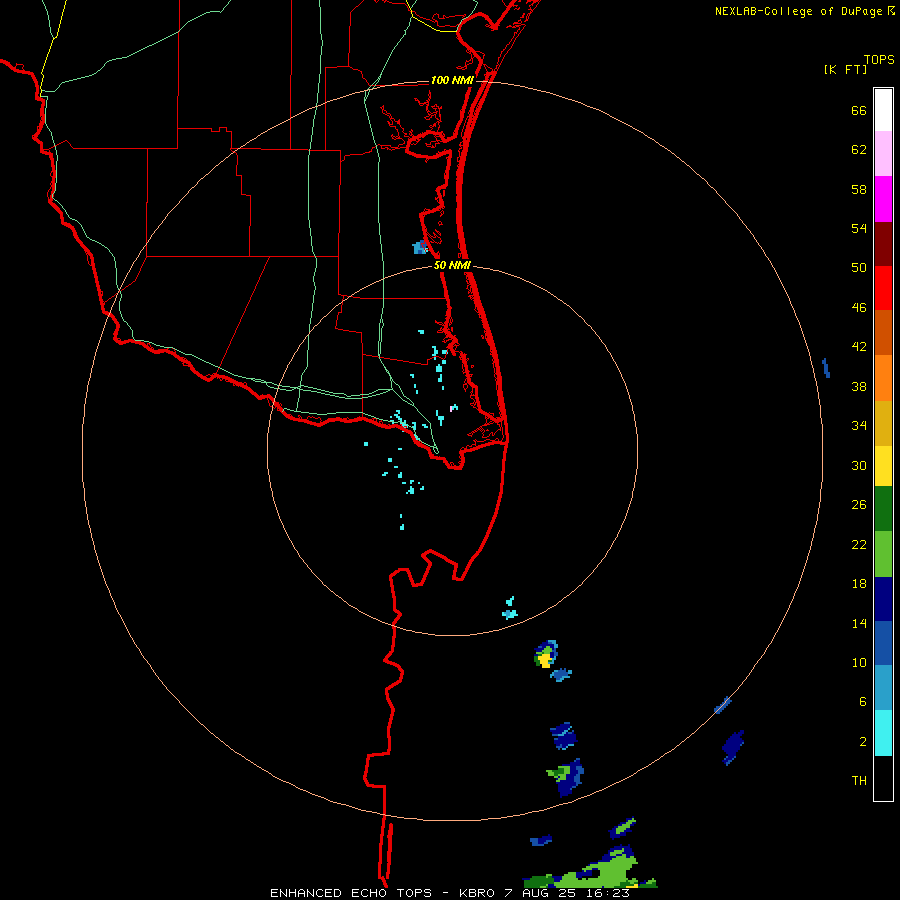The width and height of the screenshot is (900, 900).
Task: Click the bright orange legend swatch
Action: tap(883, 378)
